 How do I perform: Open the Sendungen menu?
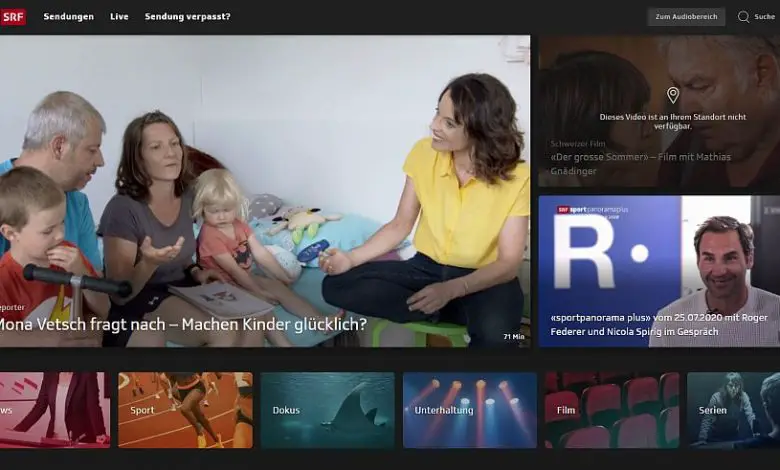[69, 16]
